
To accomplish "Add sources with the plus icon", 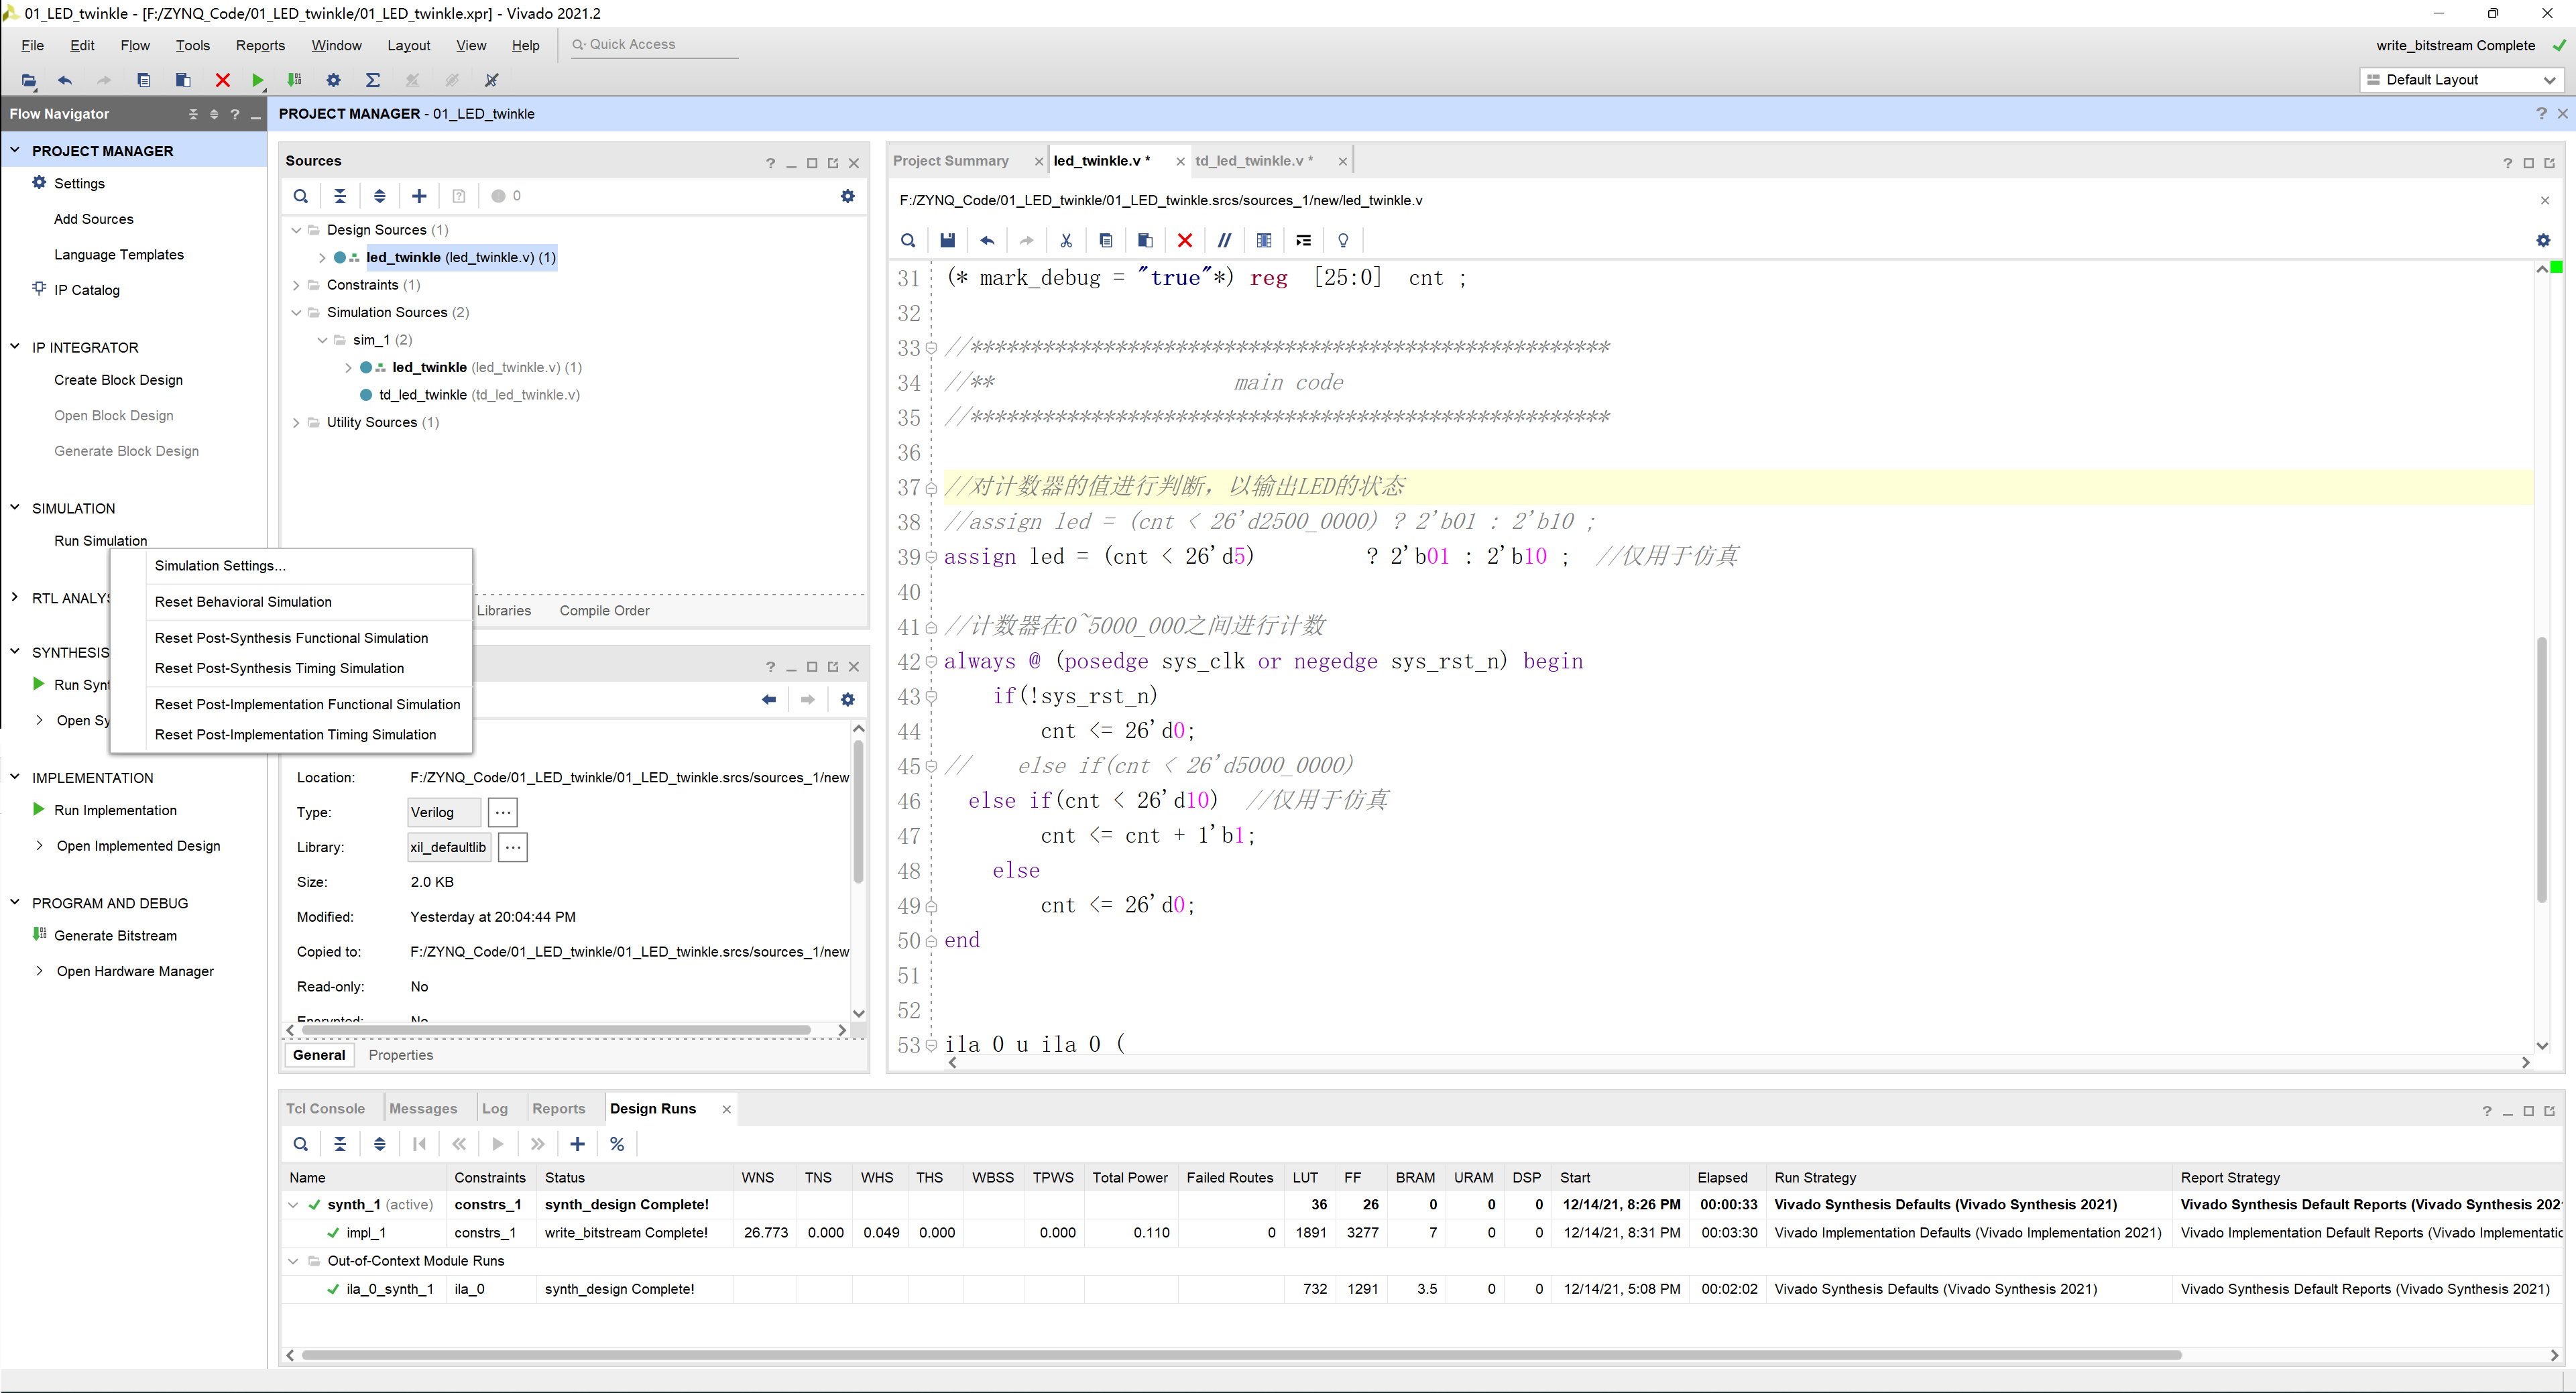I will (419, 196).
